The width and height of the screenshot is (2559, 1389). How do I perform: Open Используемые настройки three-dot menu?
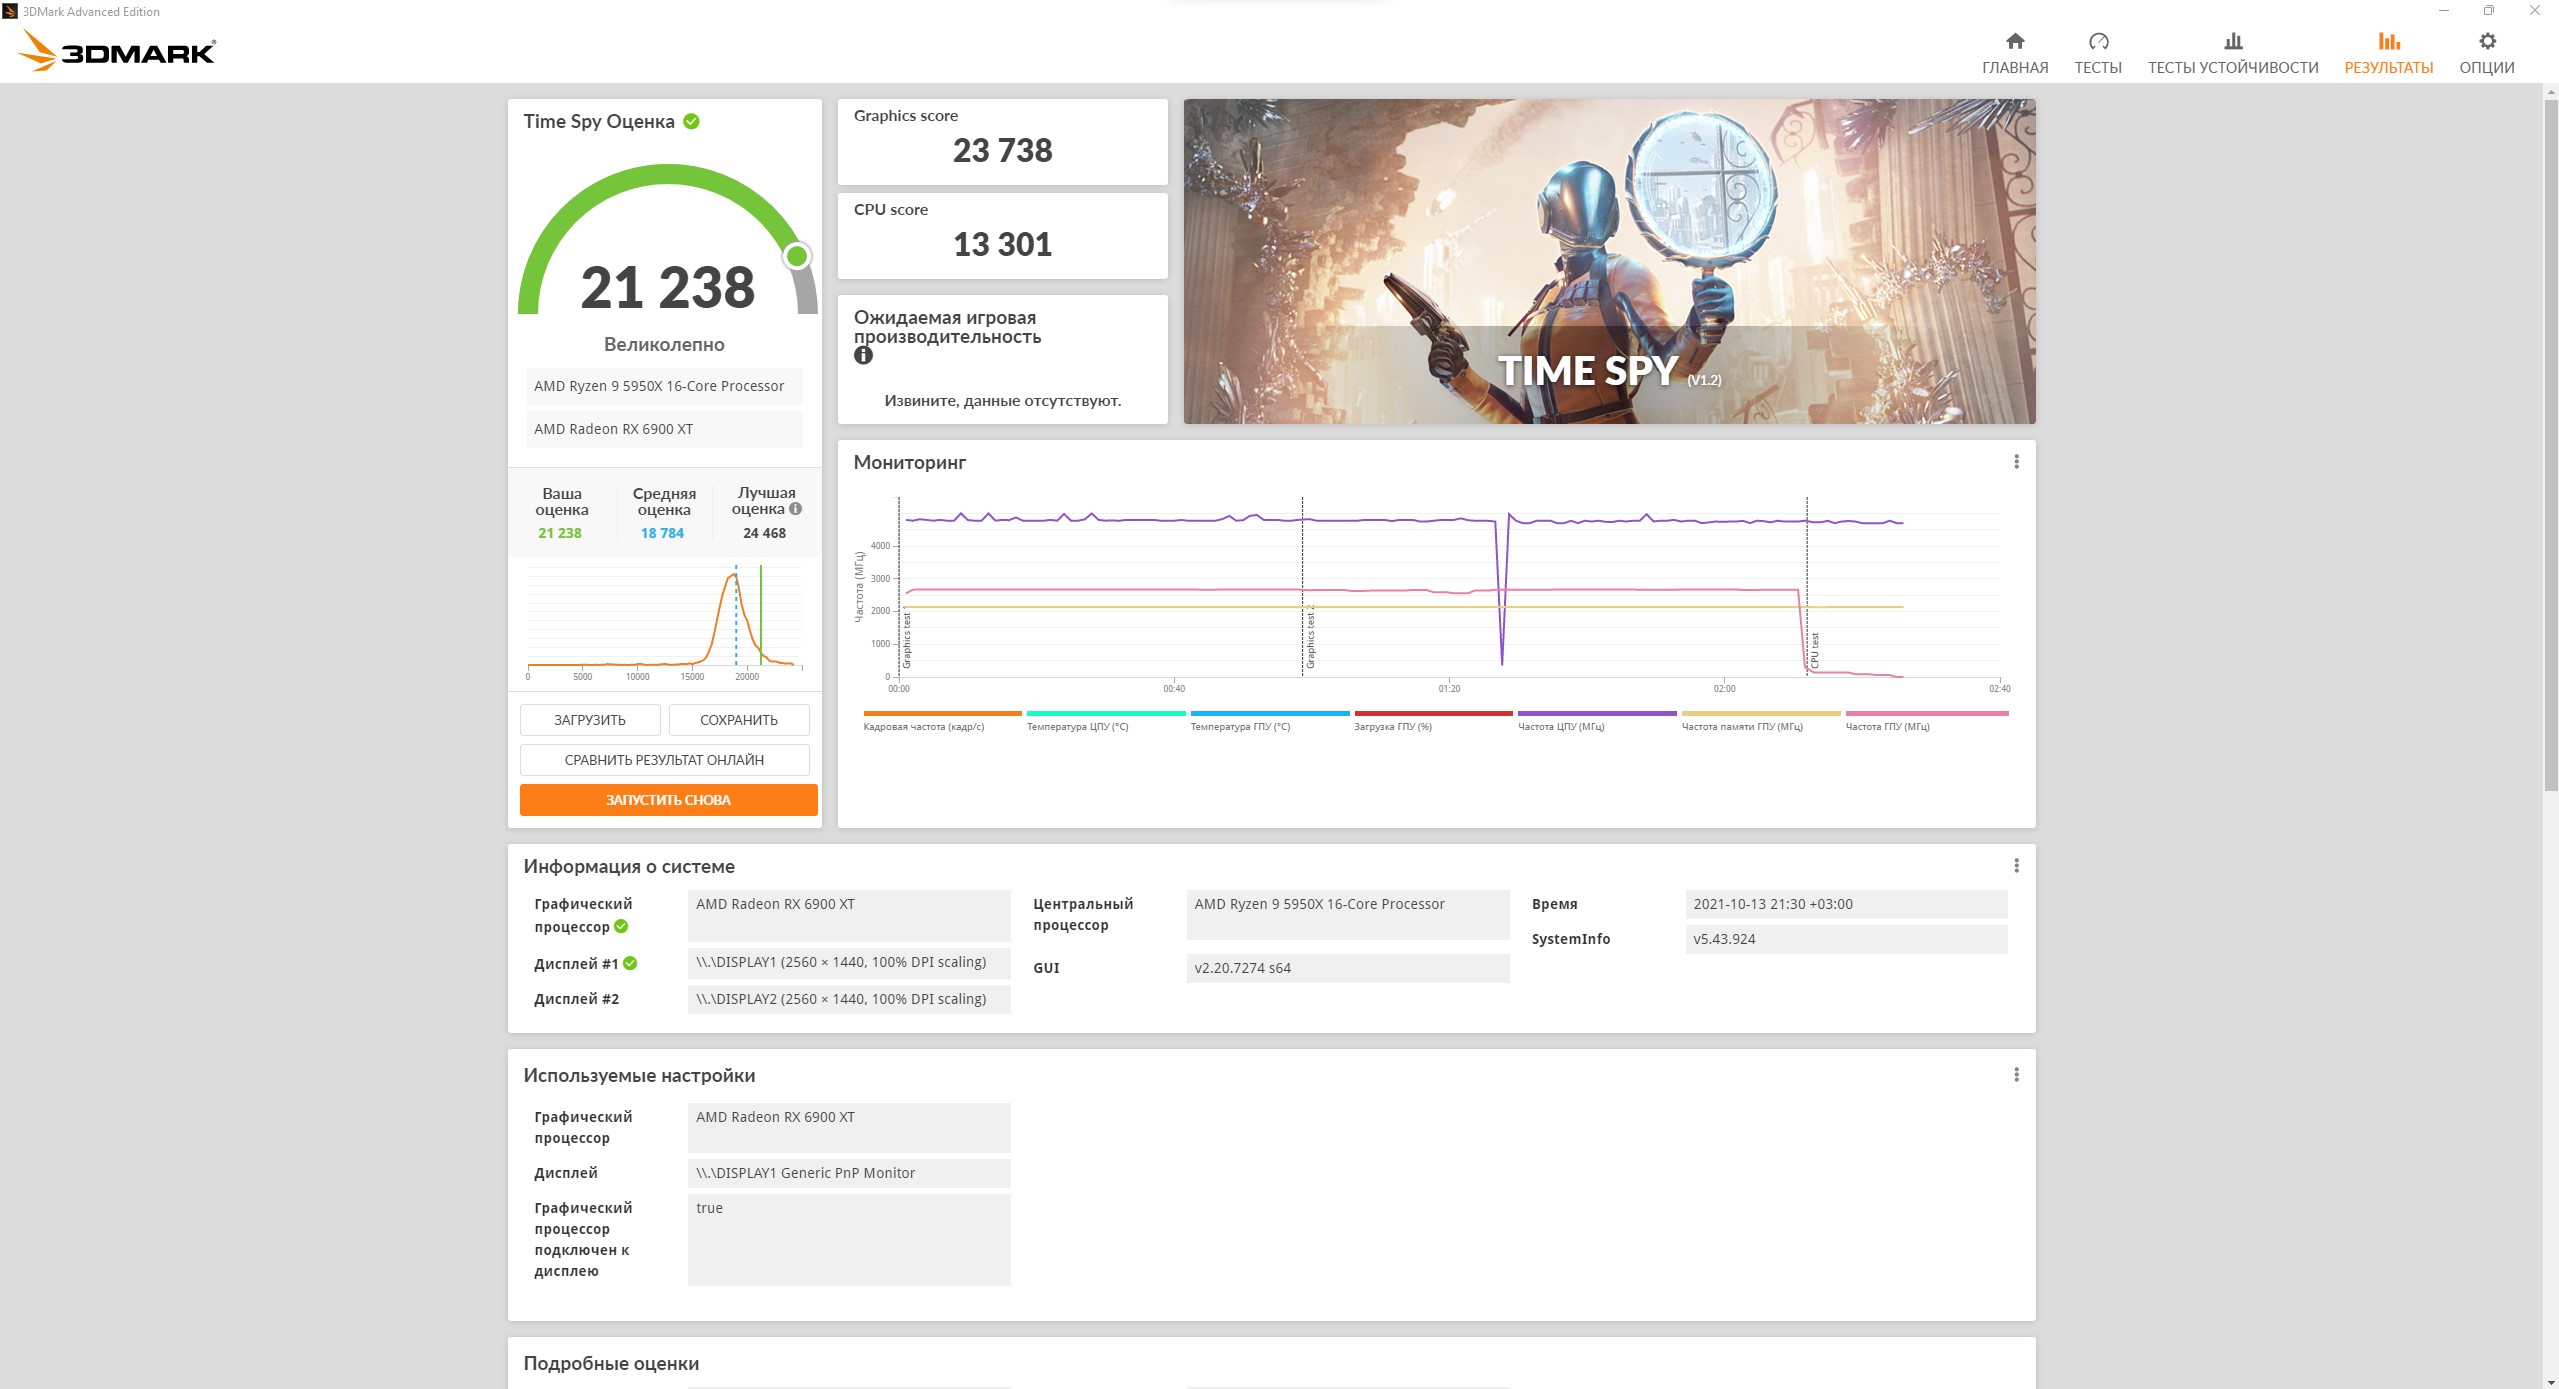[2015, 1075]
